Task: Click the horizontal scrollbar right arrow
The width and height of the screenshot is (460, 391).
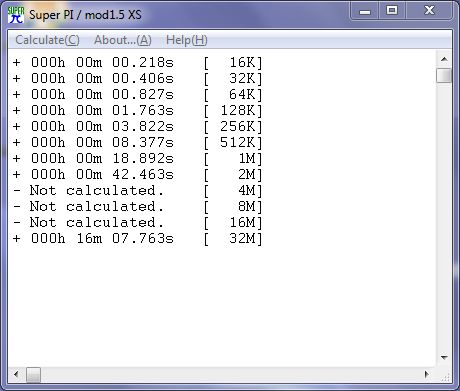Action: (427, 374)
